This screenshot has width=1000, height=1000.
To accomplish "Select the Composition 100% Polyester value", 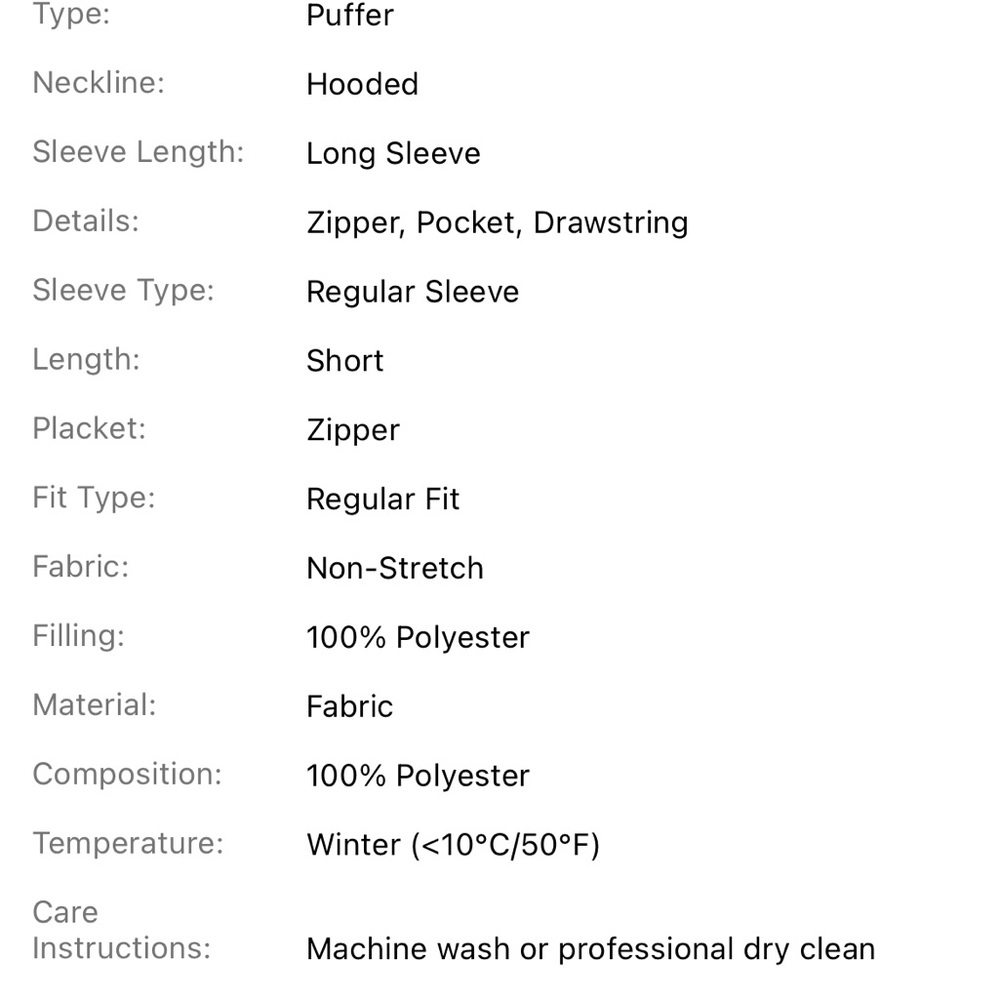I will tap(418, 776).
